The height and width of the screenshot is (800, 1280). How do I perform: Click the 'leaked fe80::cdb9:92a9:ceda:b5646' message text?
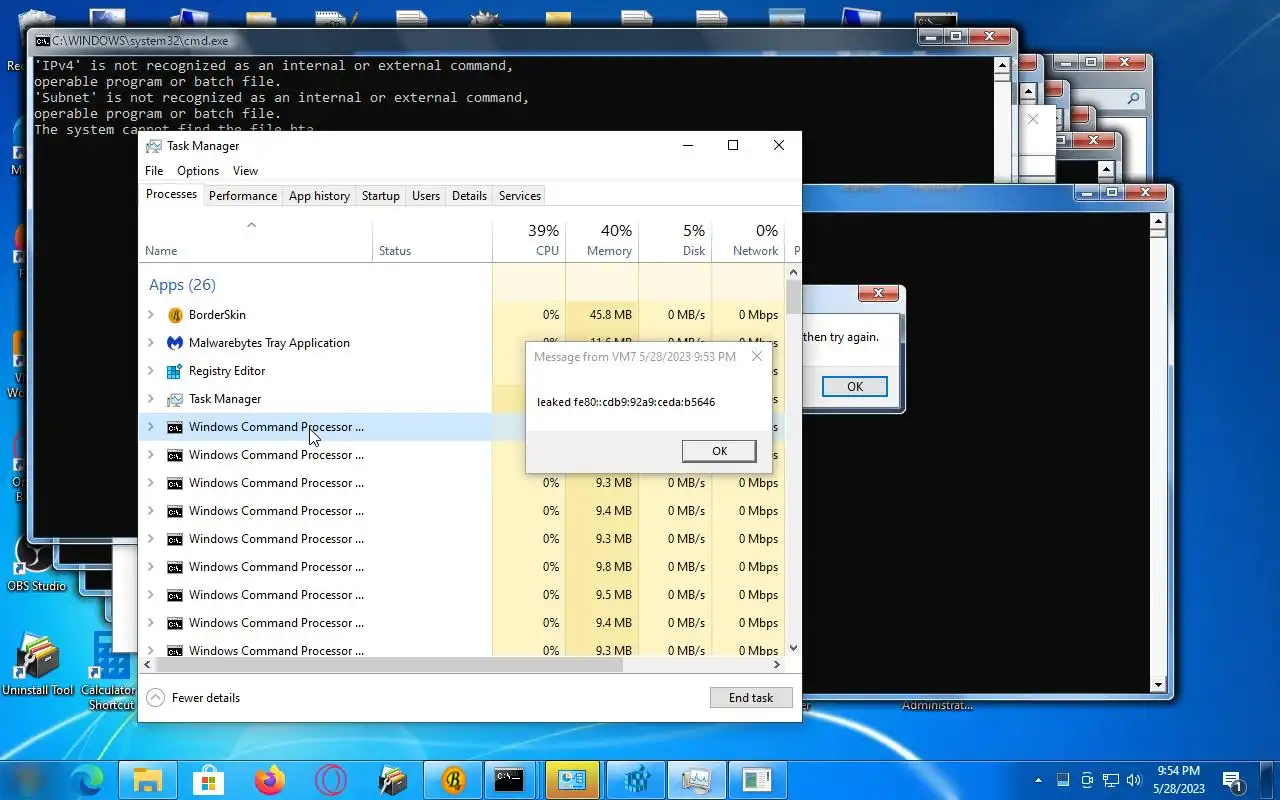pyautogui.click(x=626, y=402)
